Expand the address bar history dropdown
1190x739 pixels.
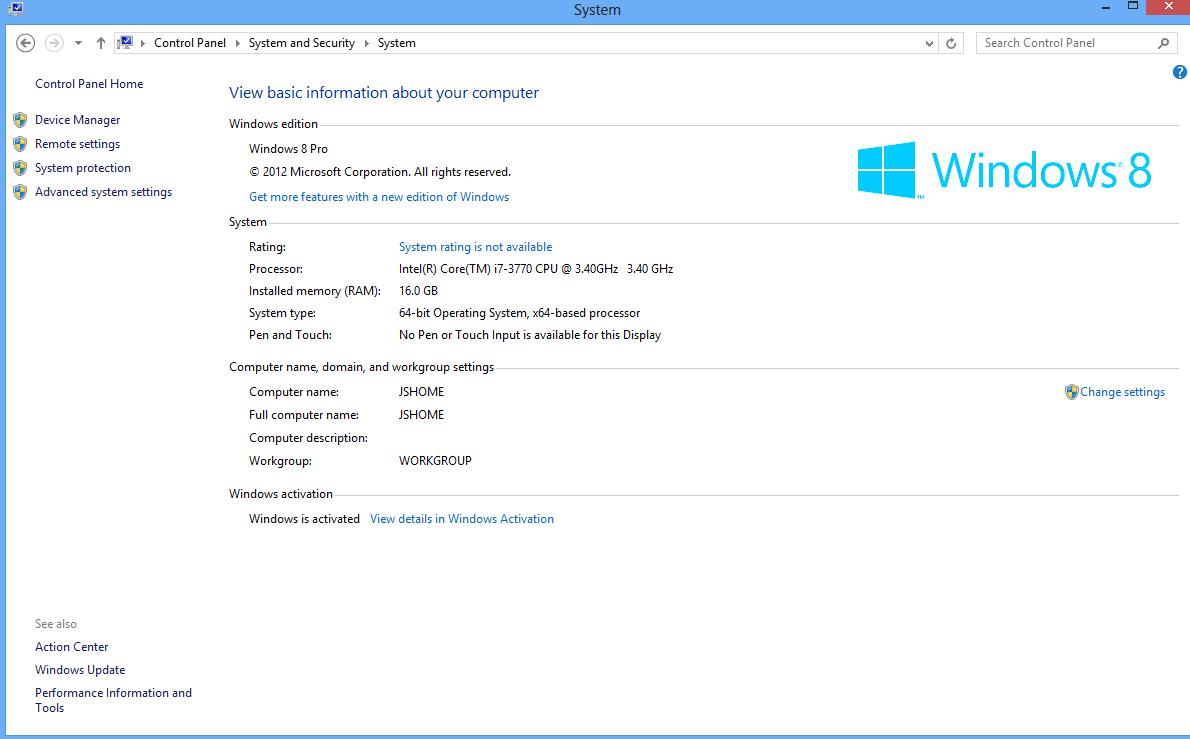click(930, 43)
